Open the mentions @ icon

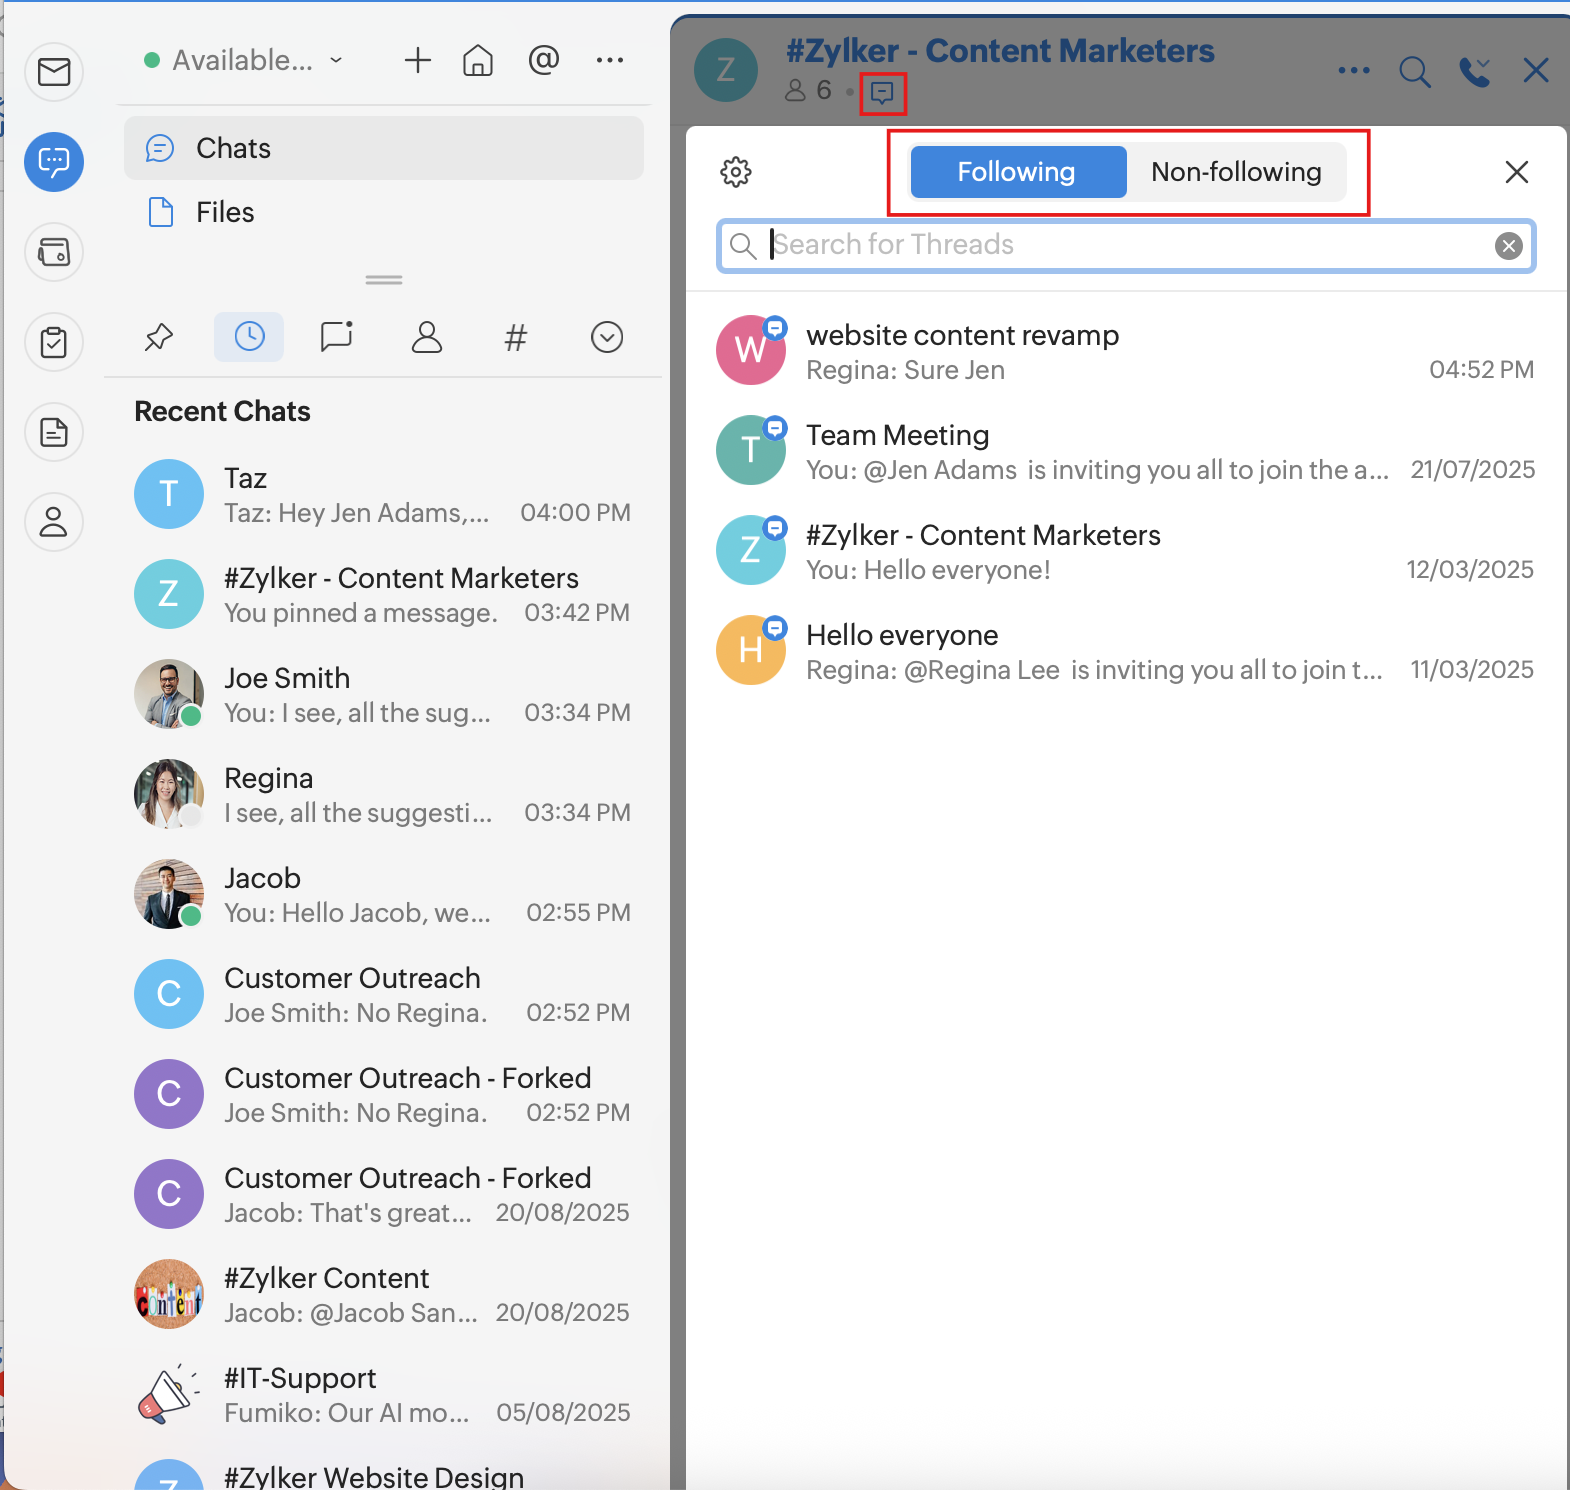pos(543,61)
